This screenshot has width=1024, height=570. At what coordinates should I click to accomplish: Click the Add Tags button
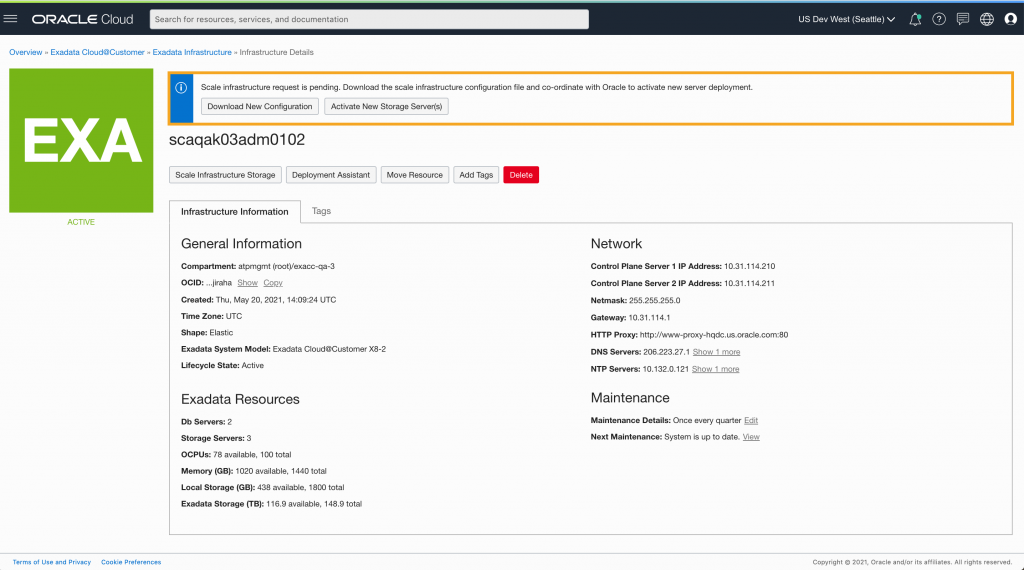point(476,175)
